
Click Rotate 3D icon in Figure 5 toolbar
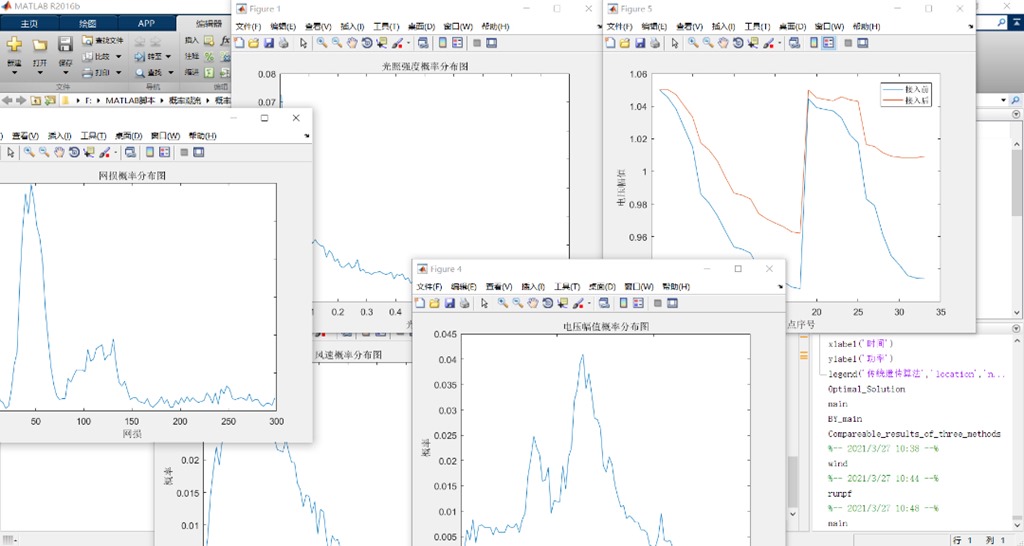coord(738,43)
